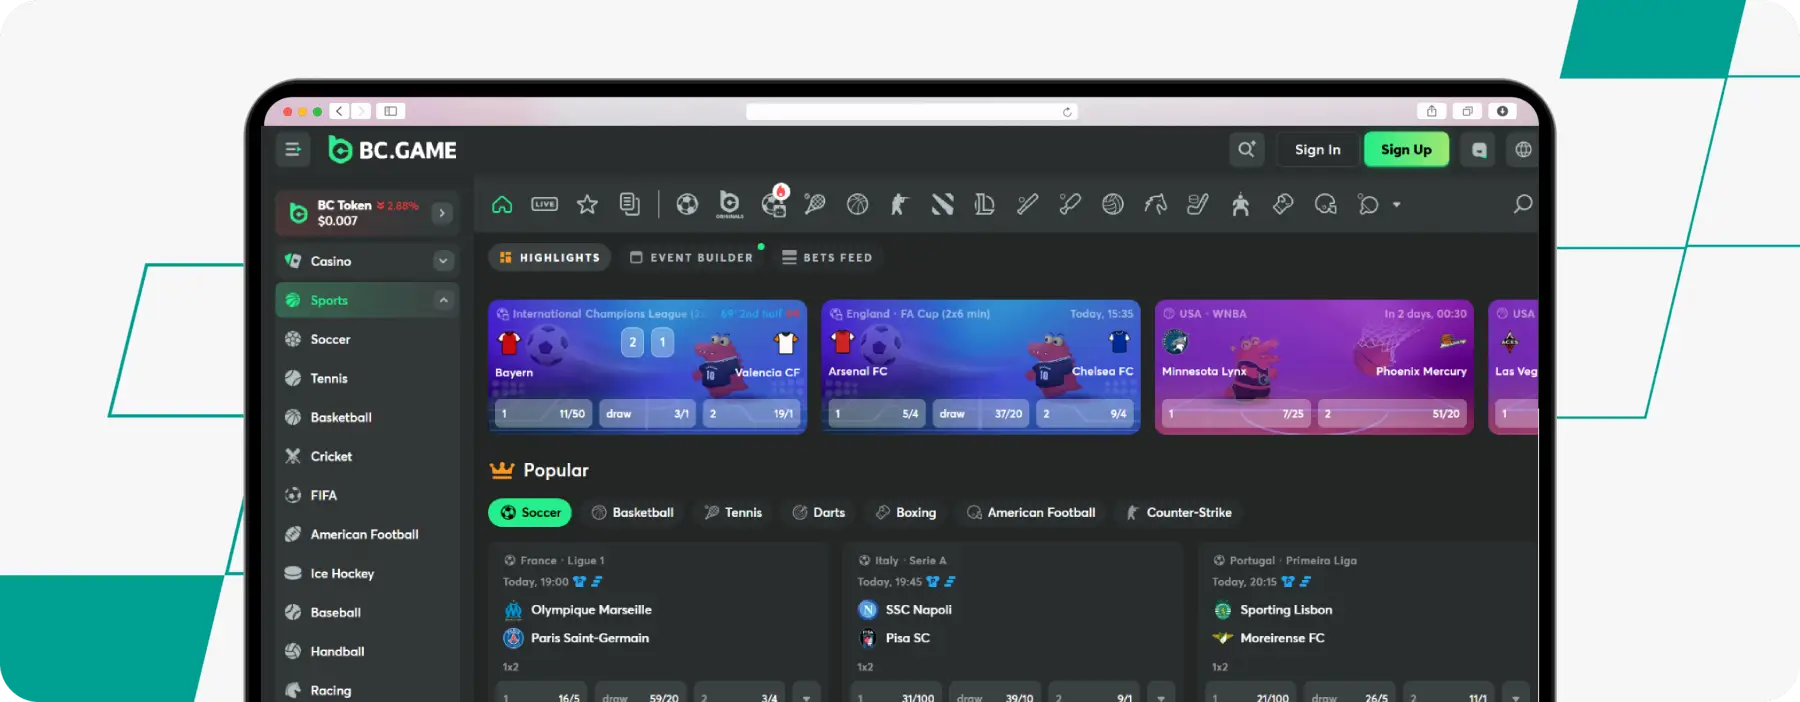Viewport: 1800px width, 702px height.
Task: Click the Sign In button
Action: [1317, 150]
